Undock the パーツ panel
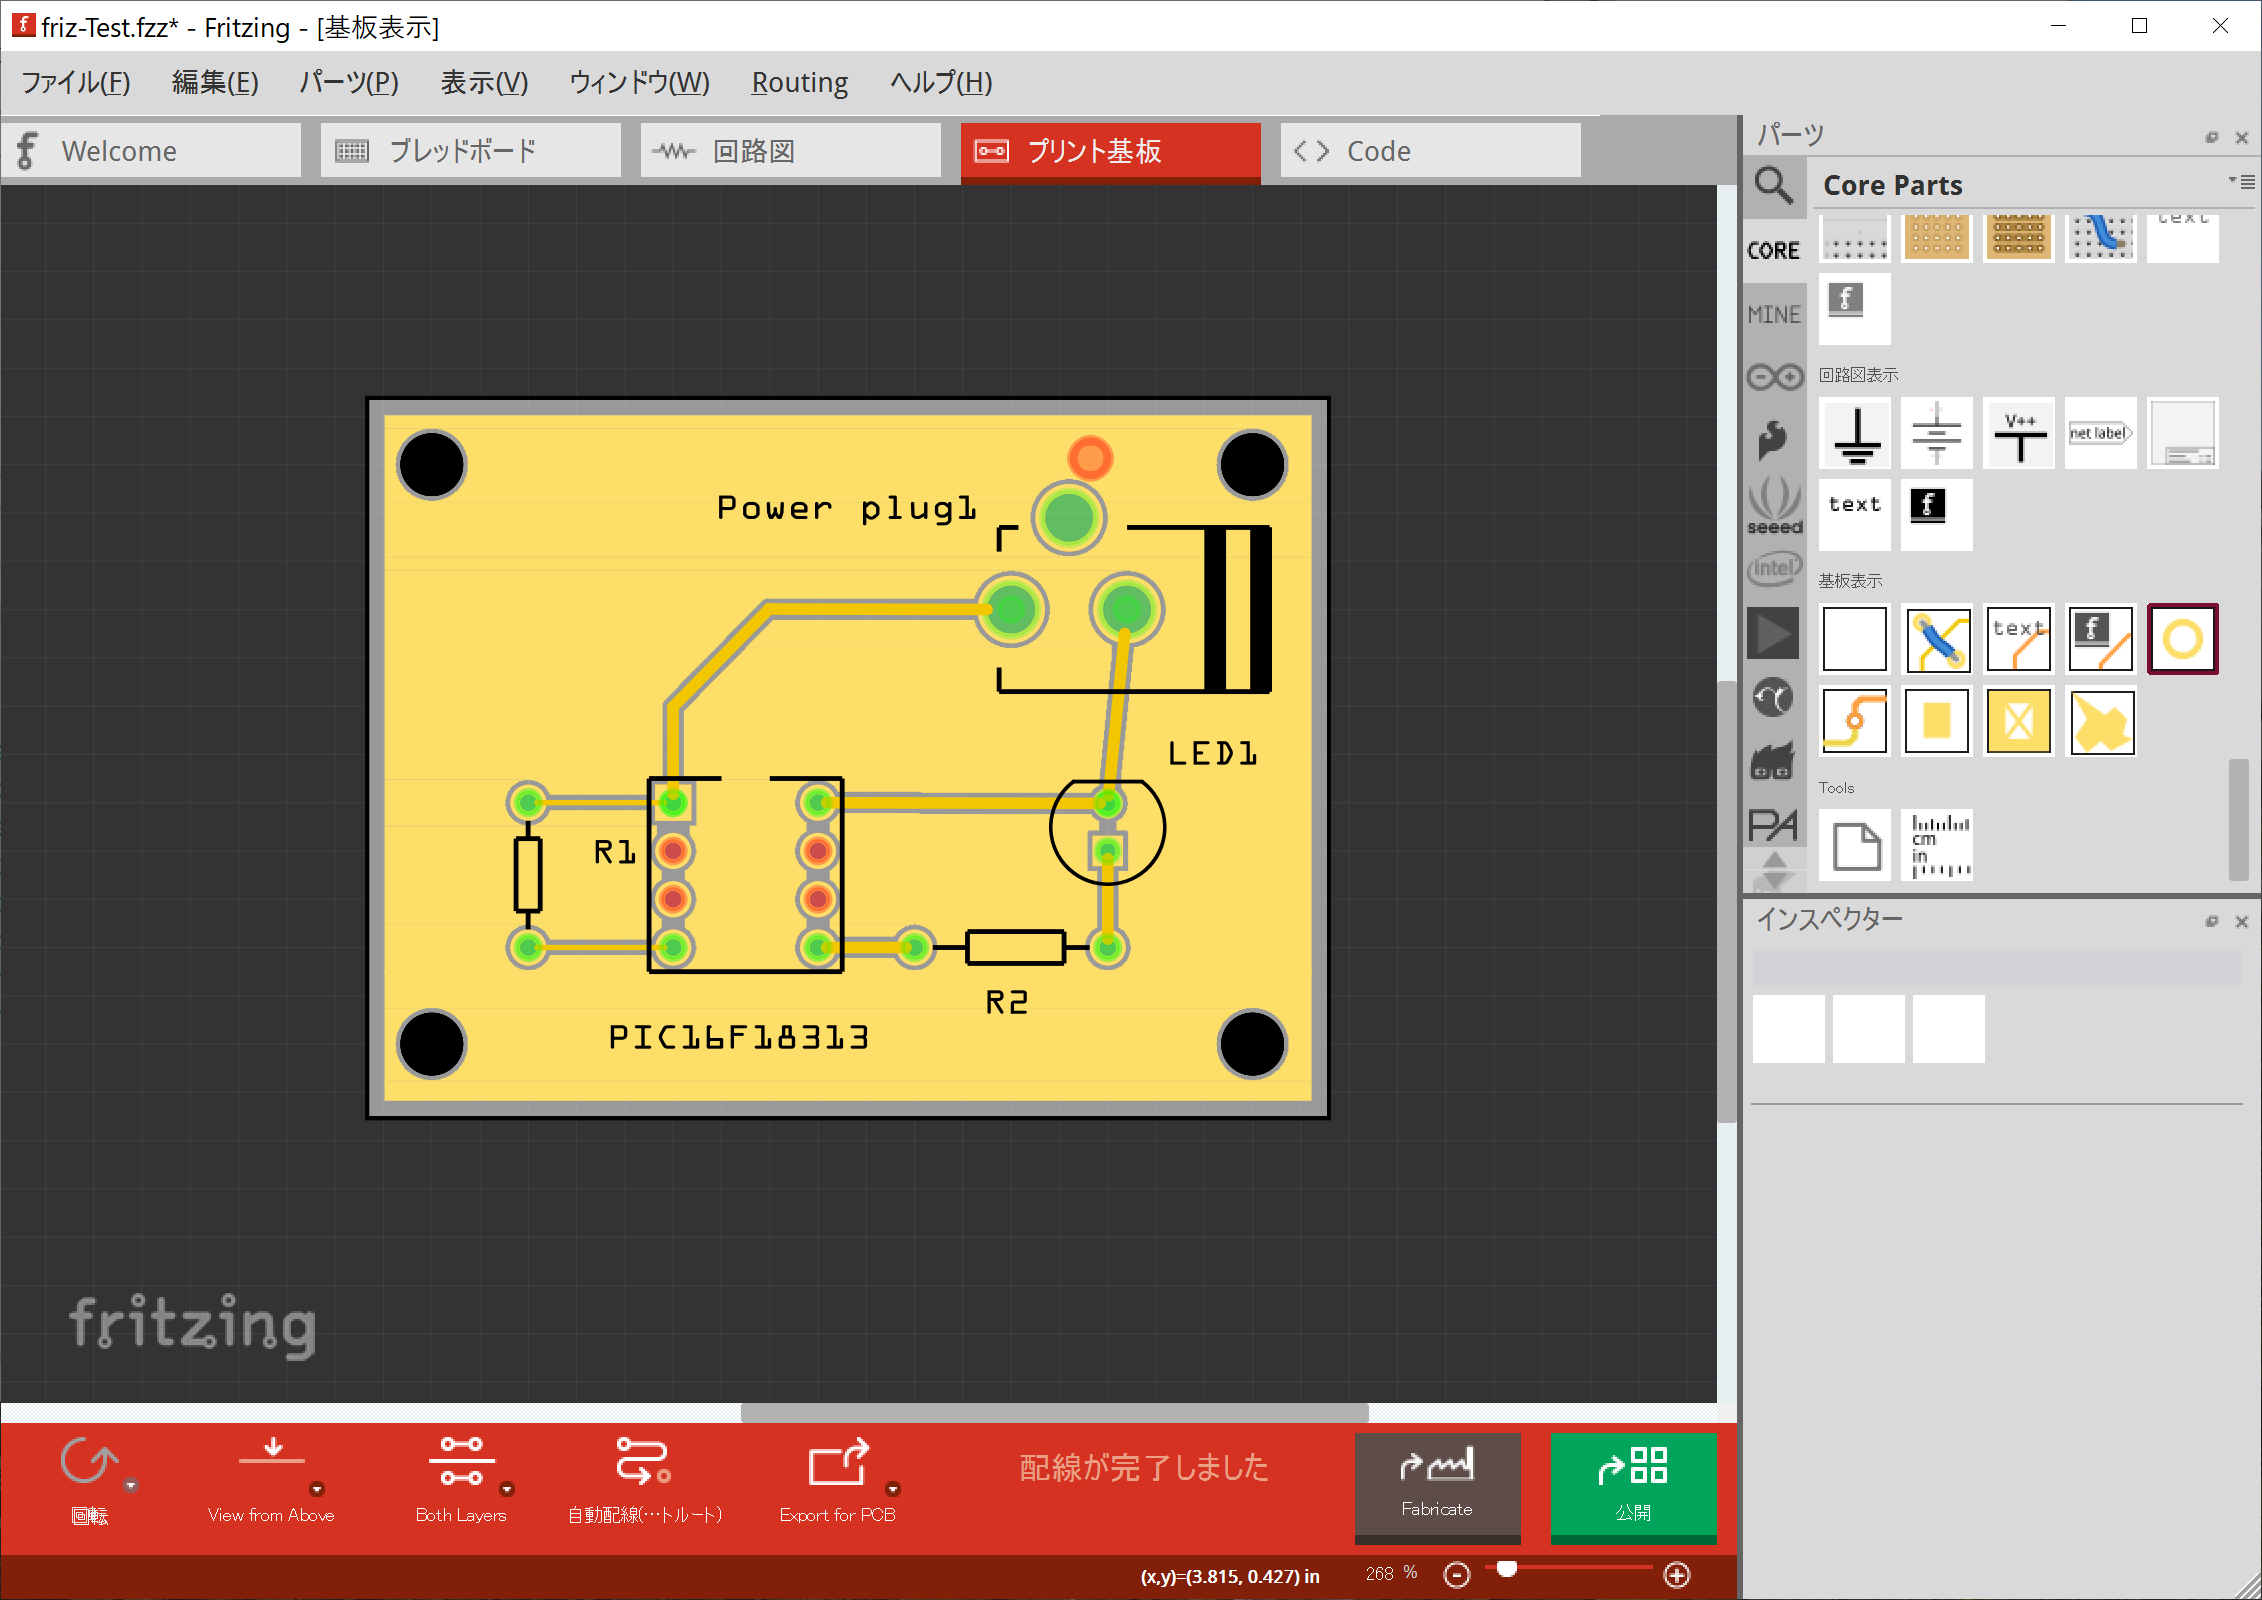 [2212, 137]
